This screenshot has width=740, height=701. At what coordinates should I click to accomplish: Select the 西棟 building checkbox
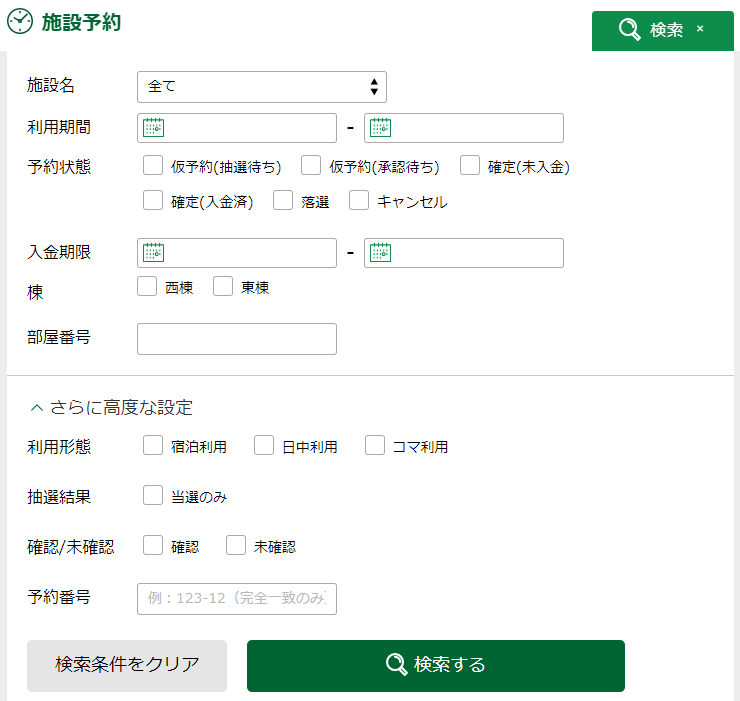(x=147, y=286)
